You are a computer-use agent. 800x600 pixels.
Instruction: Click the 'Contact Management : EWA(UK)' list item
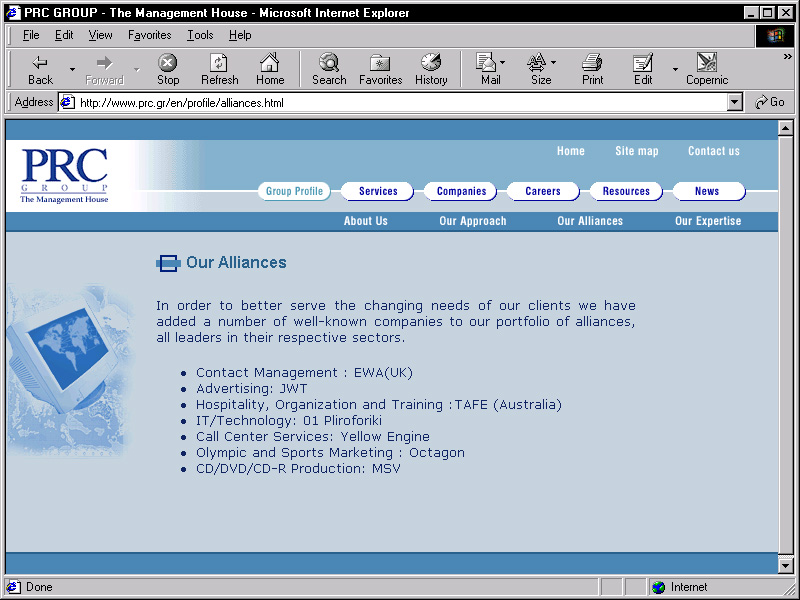click(x=304, y=372)
